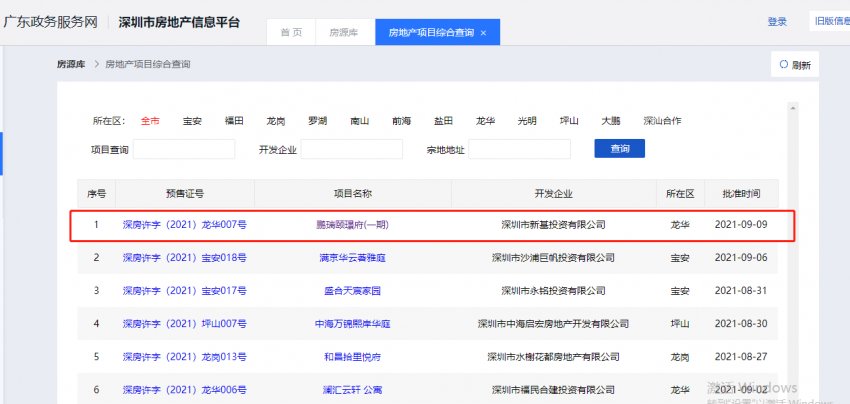Close the 房地产项目综合查询 tab
The height and width of the screenshot is (404, 850).
click(484, 33)
